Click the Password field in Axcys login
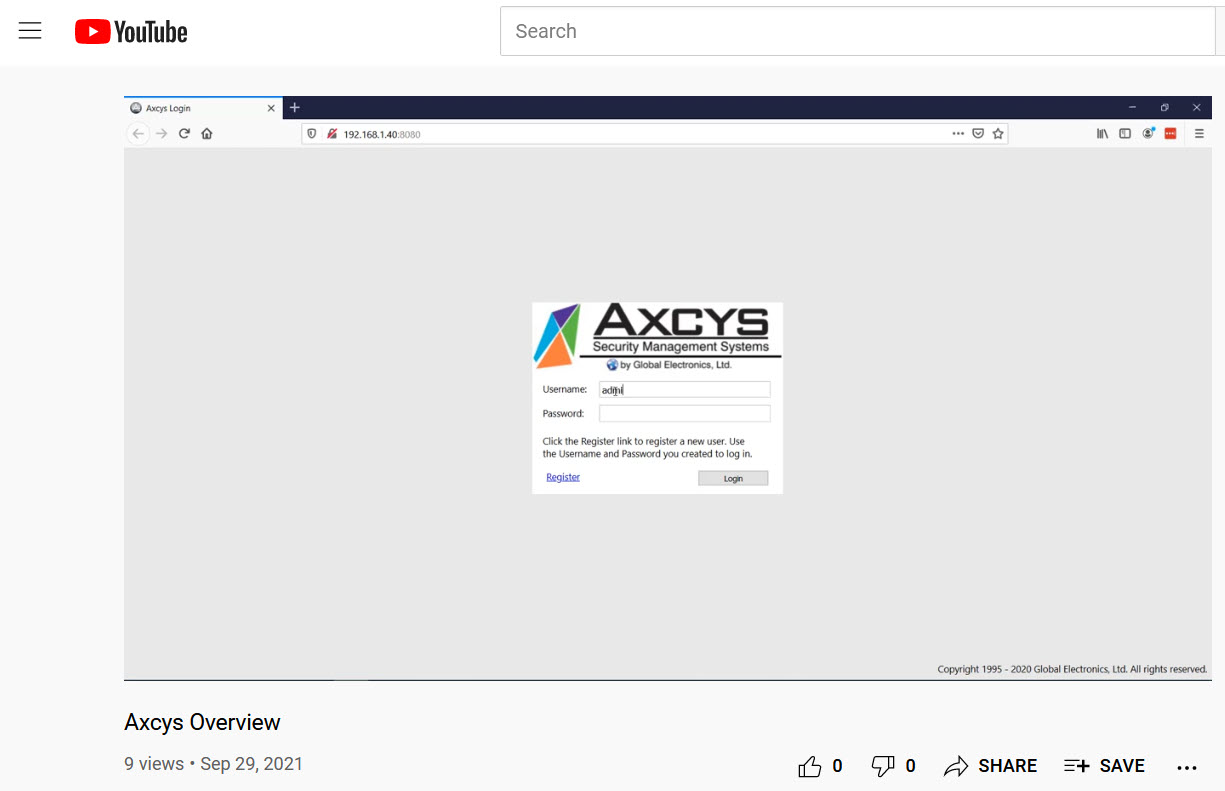Image resolution: width=1225 pixels, height=791 pixels. [x=684, y=413]
